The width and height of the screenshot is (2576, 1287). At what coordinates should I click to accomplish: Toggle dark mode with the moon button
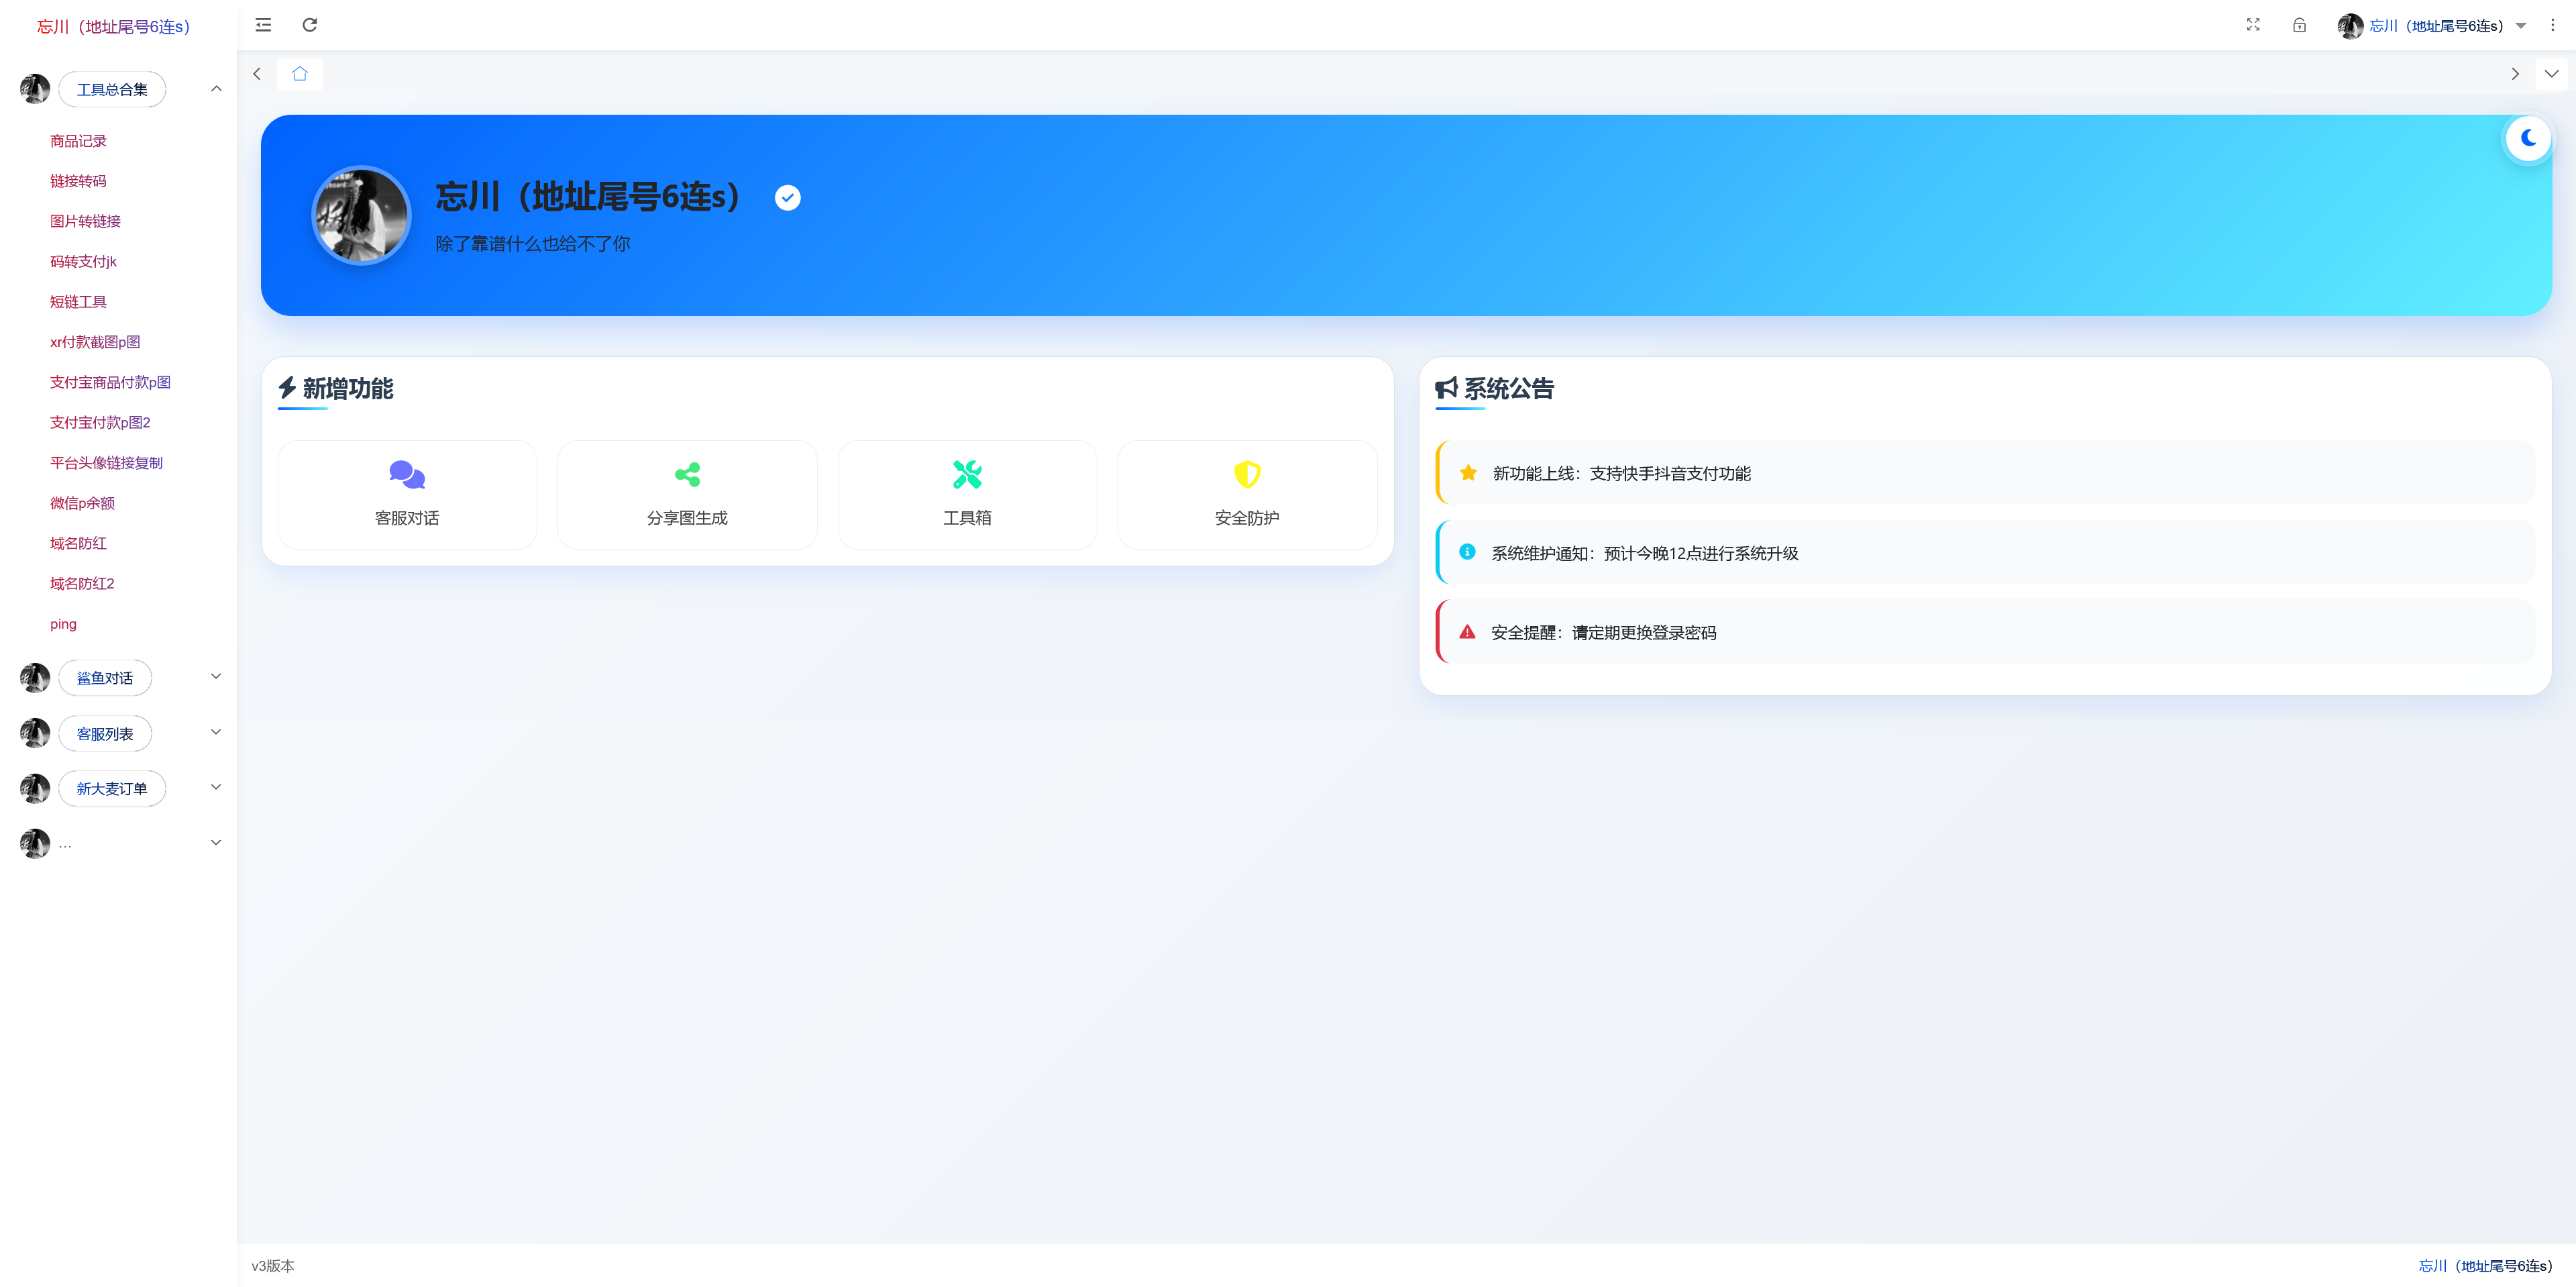coord(2528,138)
